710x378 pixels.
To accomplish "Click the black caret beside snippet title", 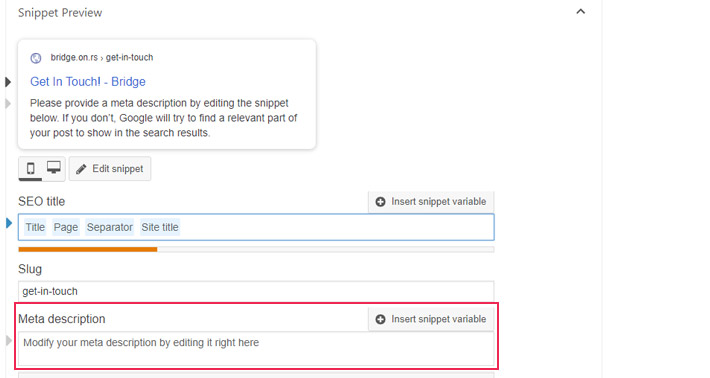I will pos(8,82).
